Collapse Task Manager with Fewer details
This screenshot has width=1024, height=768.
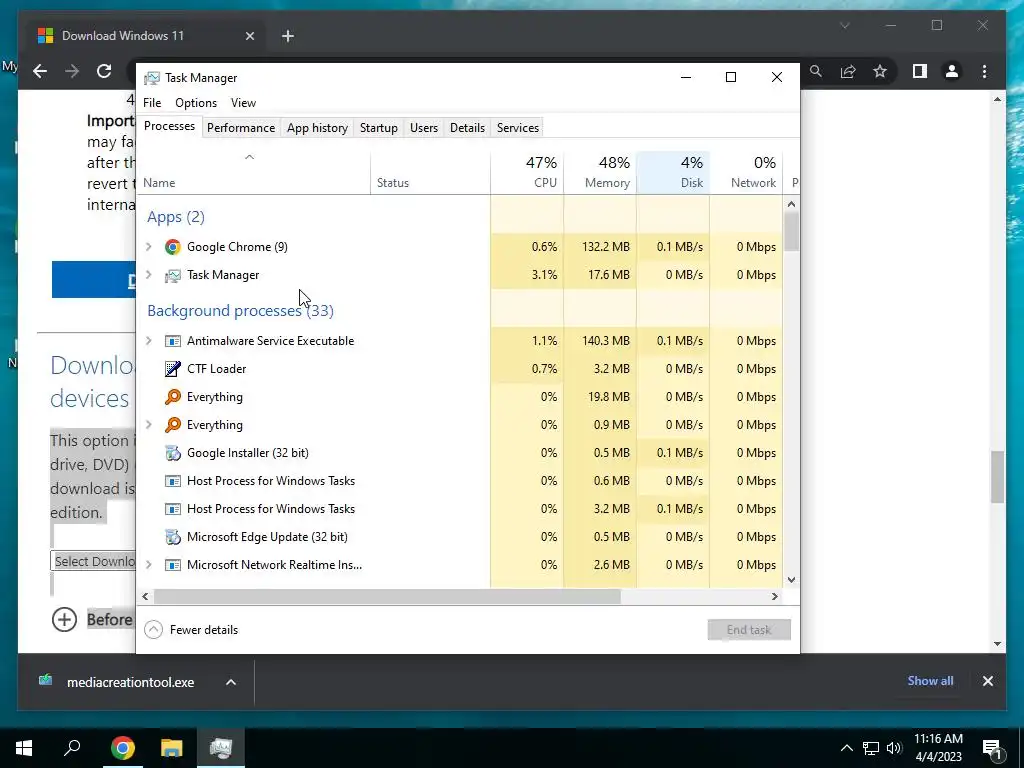191,630
